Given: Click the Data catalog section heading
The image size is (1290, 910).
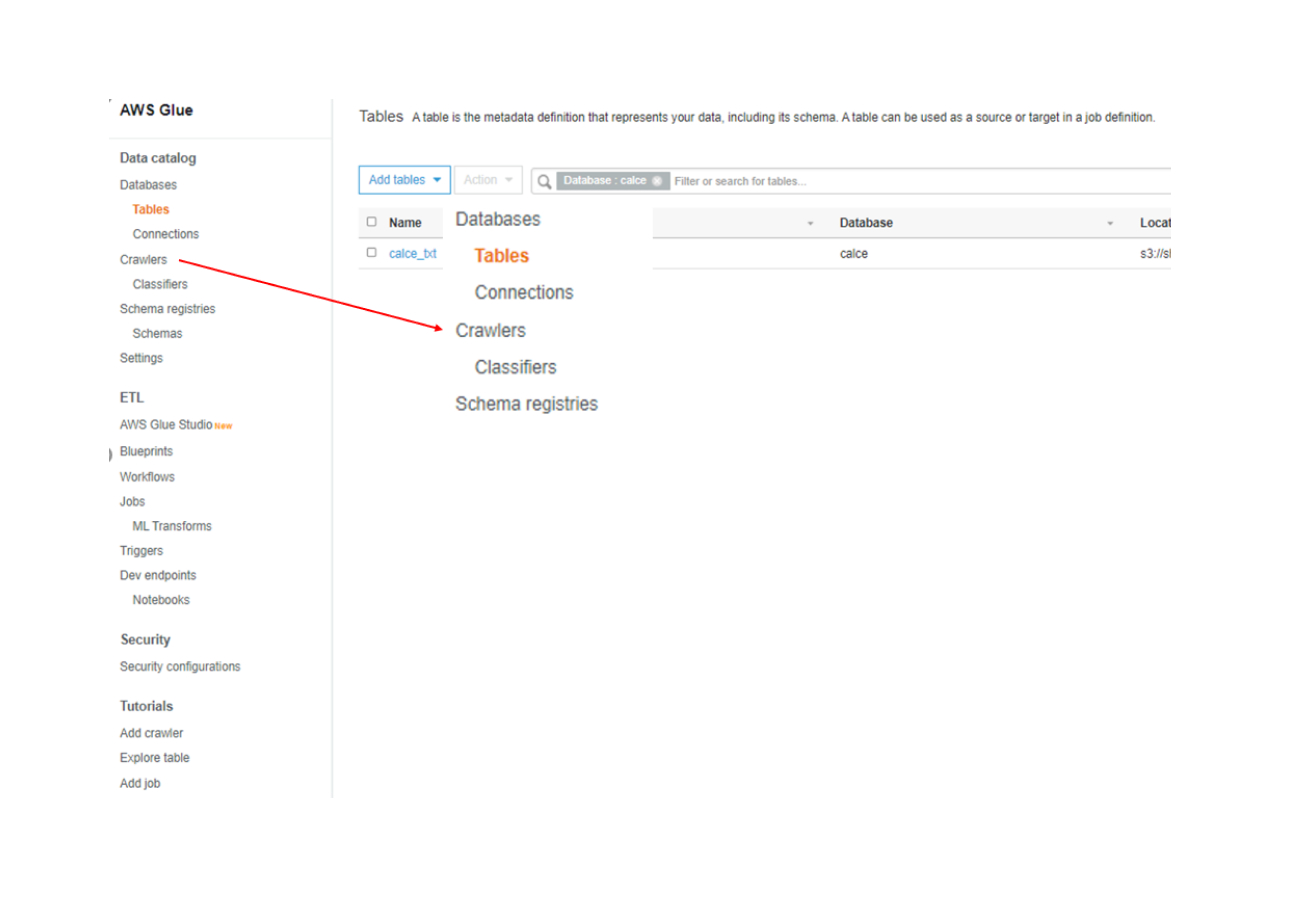Looking at the screenshot, I should [158, 158].
